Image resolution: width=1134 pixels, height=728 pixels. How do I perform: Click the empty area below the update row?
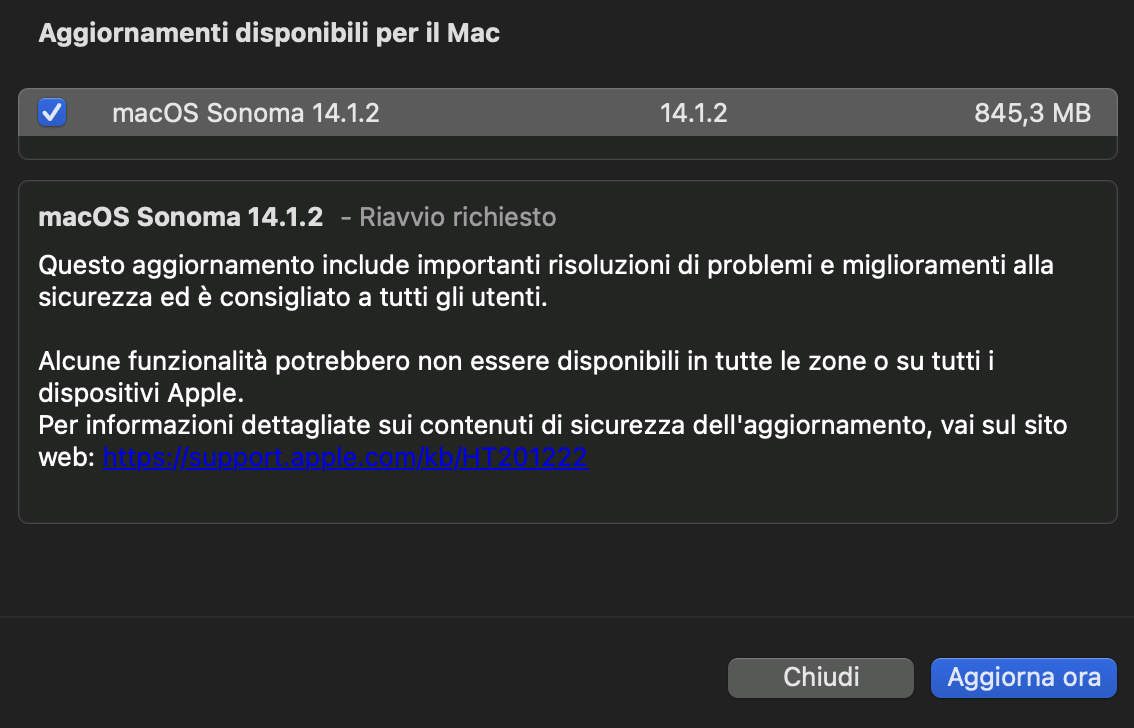567,147
